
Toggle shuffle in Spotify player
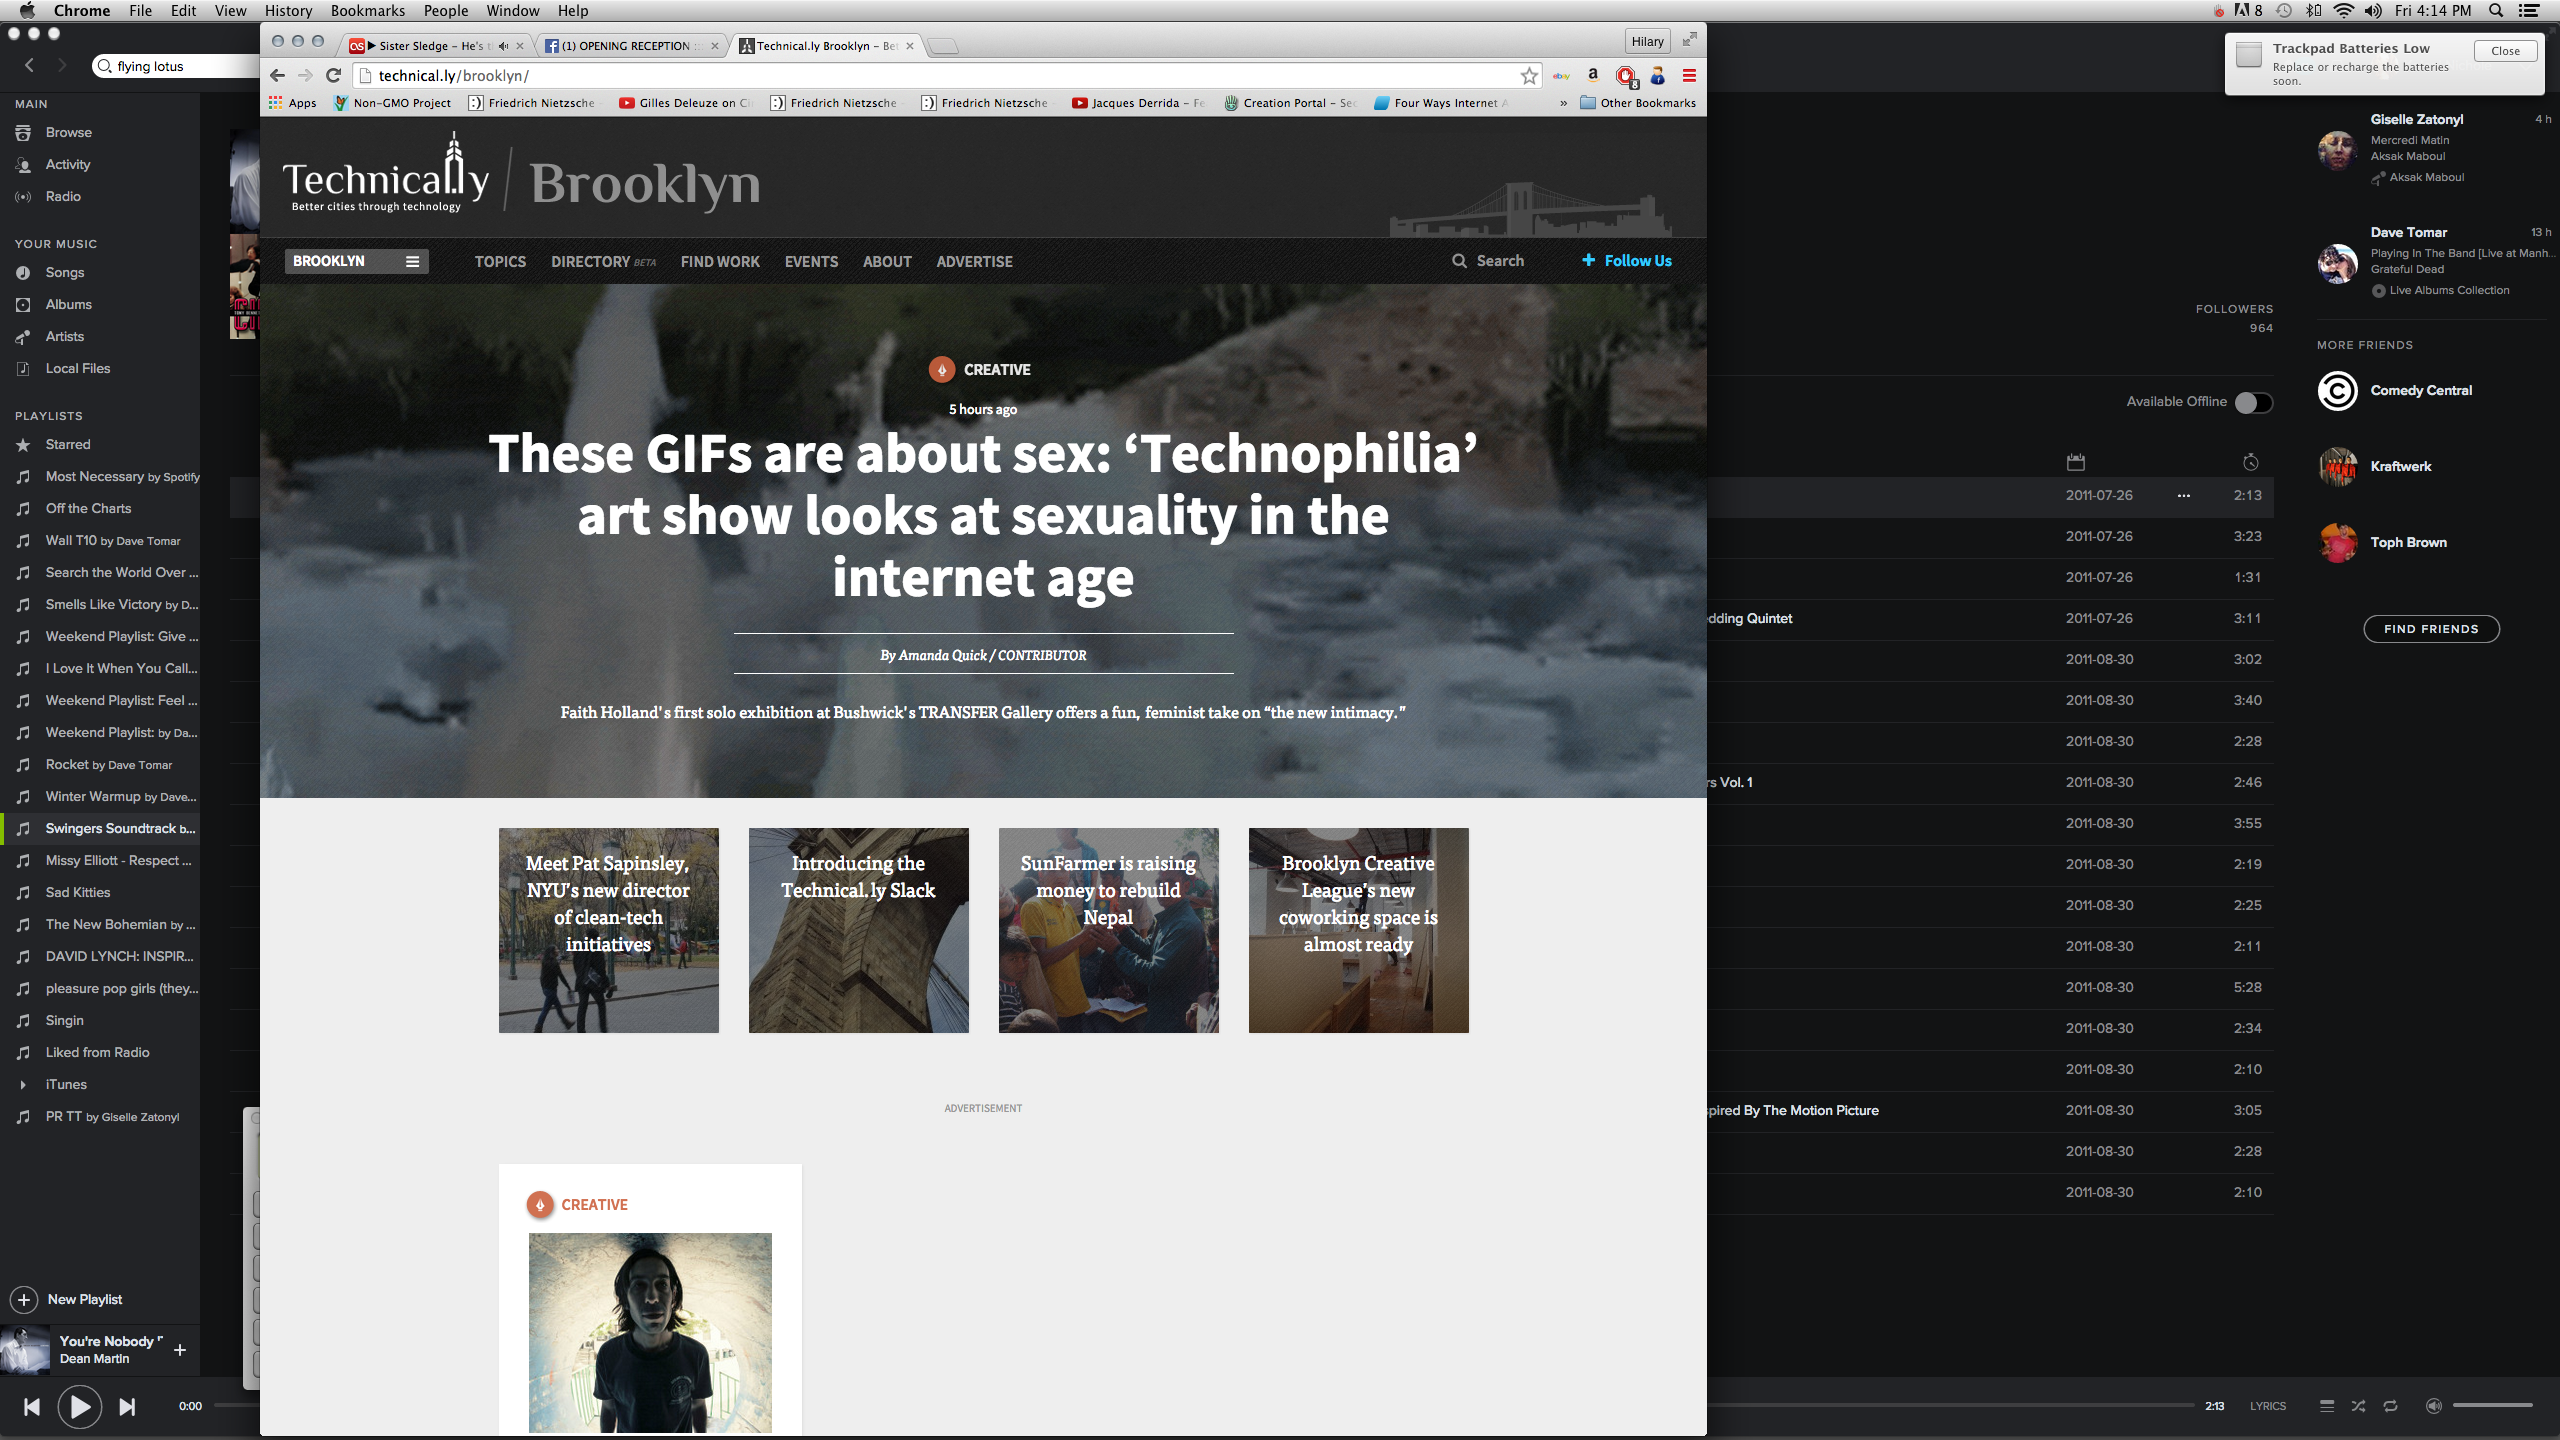tap(2358, 1406)
